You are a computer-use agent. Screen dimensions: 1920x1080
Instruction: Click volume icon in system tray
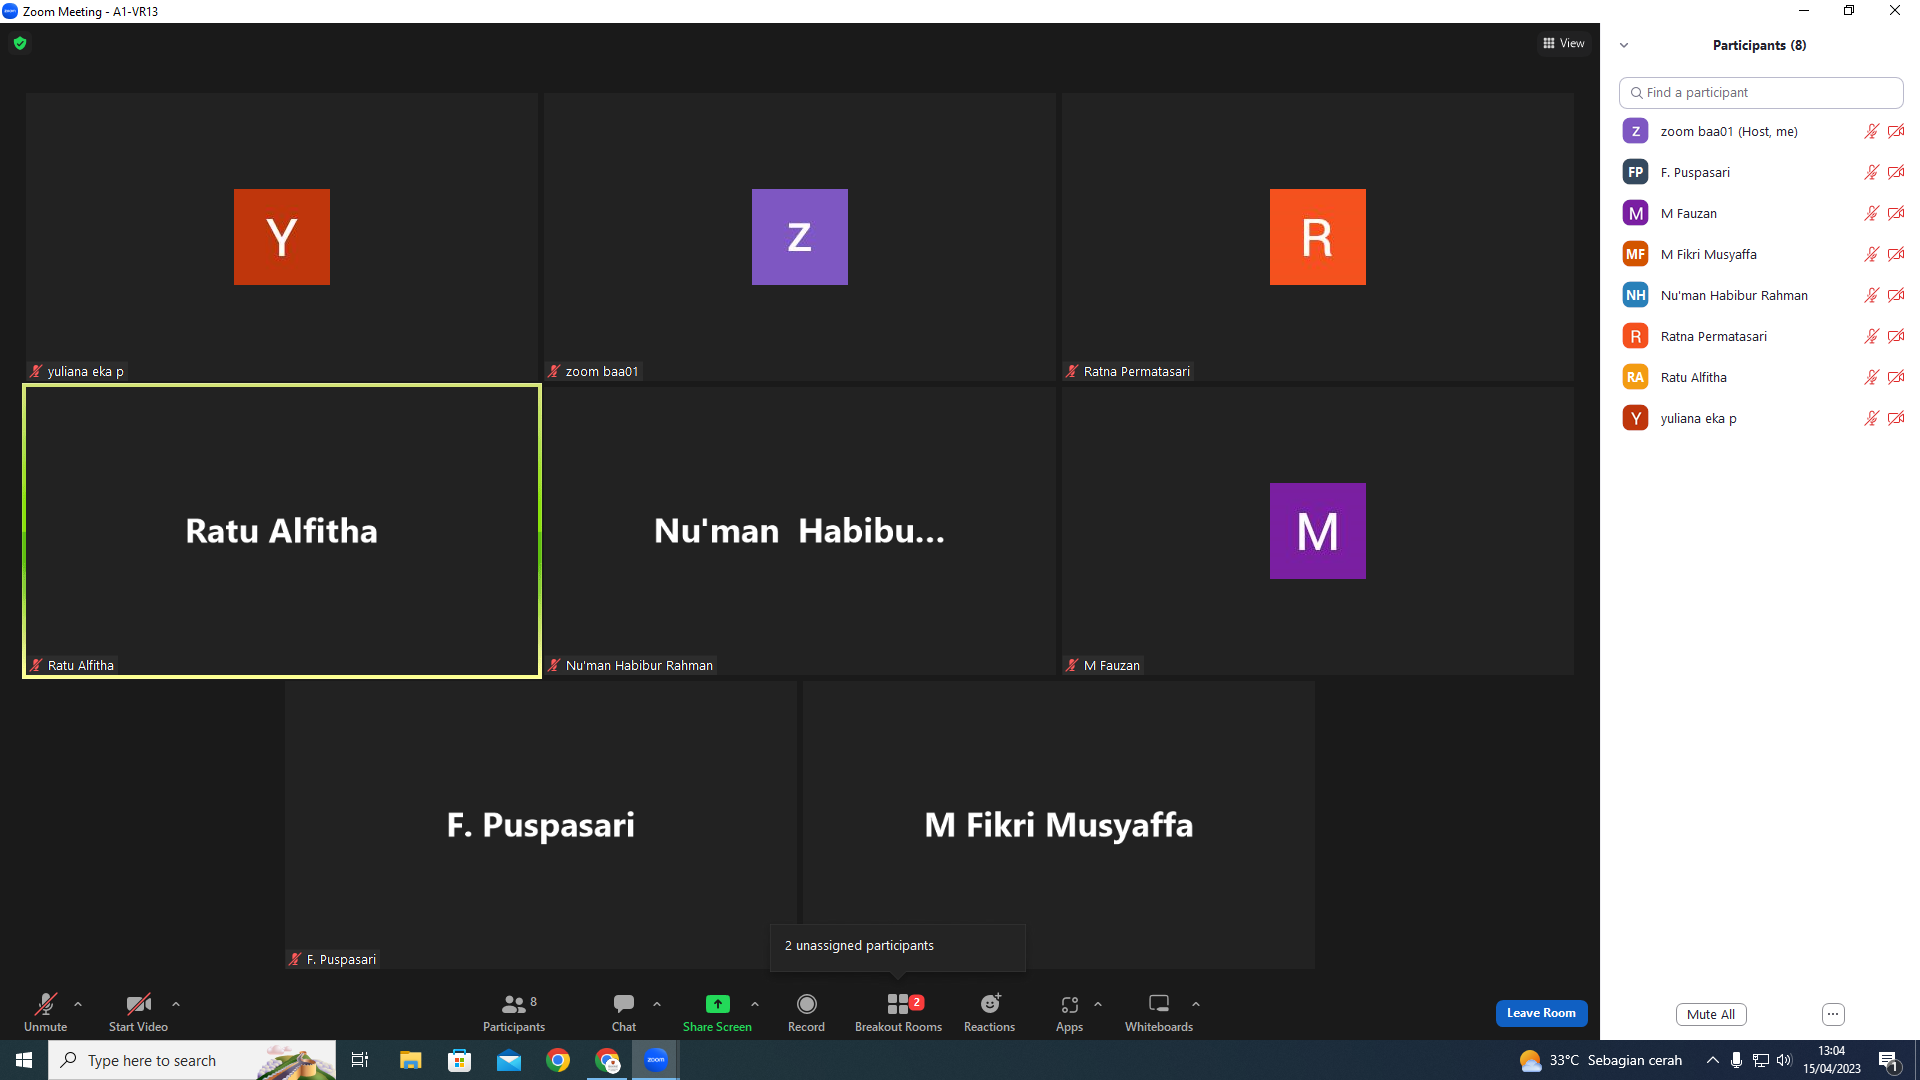point(1784,1060)
